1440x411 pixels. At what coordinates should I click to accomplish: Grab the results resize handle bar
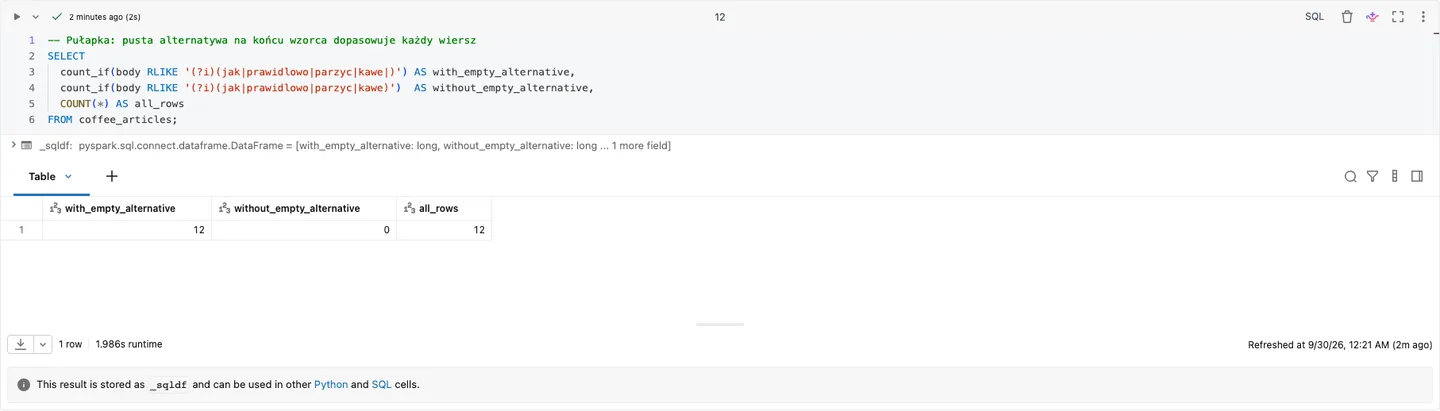tap(720, 324)
